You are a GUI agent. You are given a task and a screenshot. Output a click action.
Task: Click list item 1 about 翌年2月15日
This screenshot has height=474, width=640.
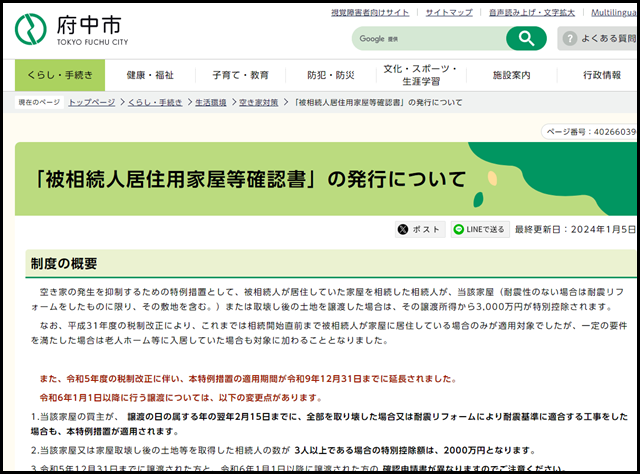329,424
